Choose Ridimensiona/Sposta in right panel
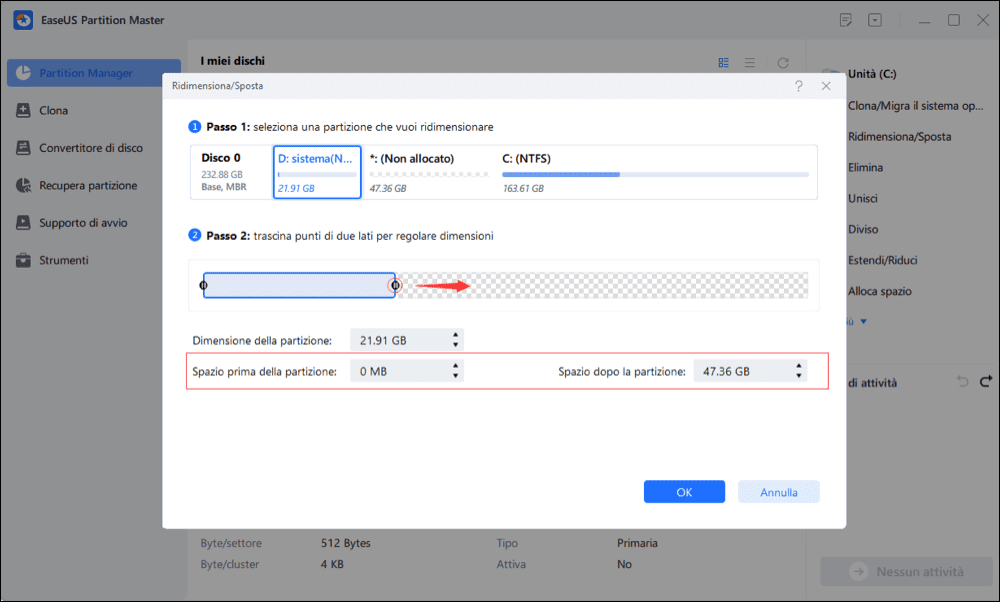 tap(899, 136)
